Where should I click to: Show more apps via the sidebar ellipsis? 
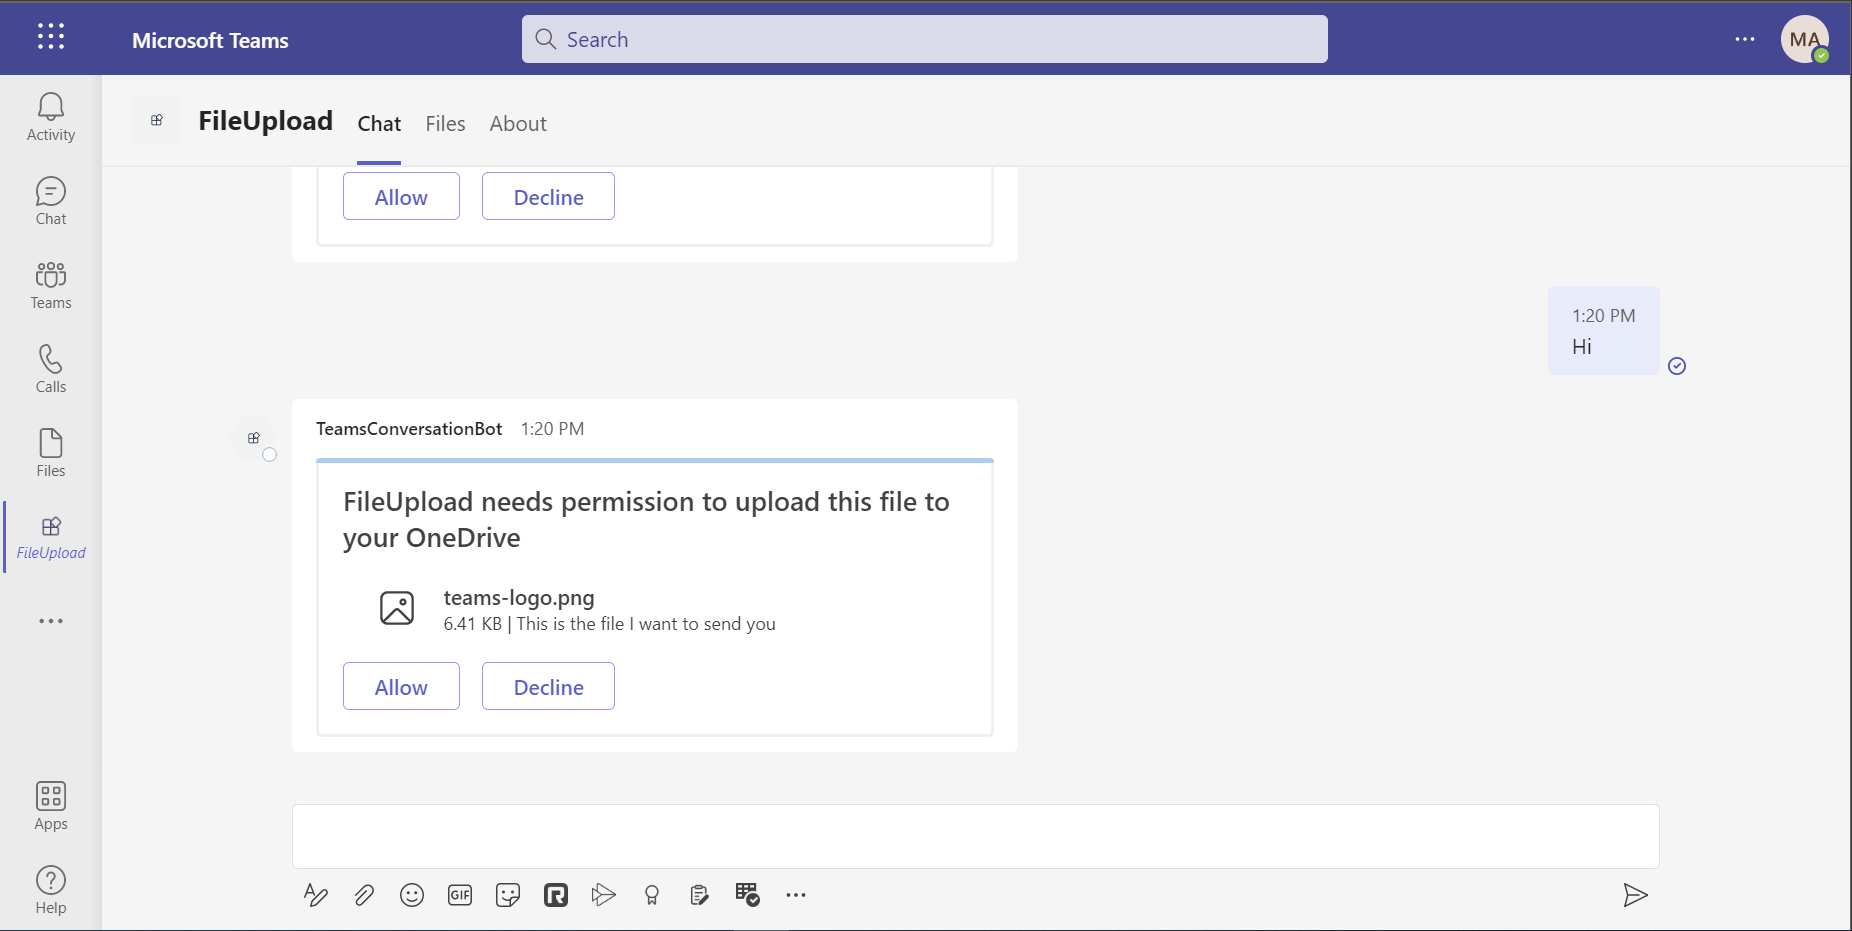click(50, 620)
